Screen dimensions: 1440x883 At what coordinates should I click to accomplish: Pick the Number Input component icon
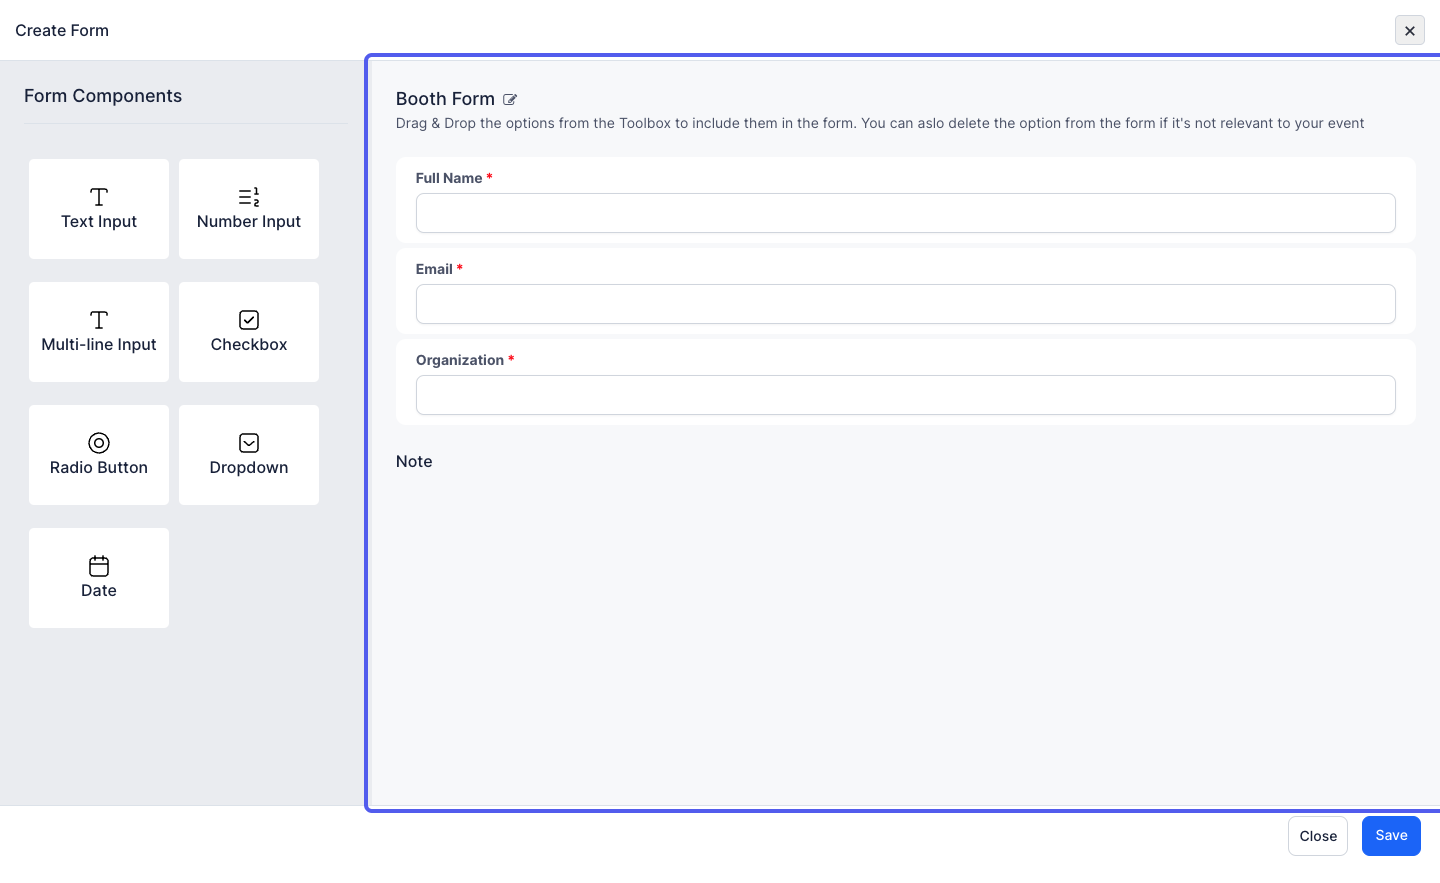pyautogui.click(x=249, y=197)
